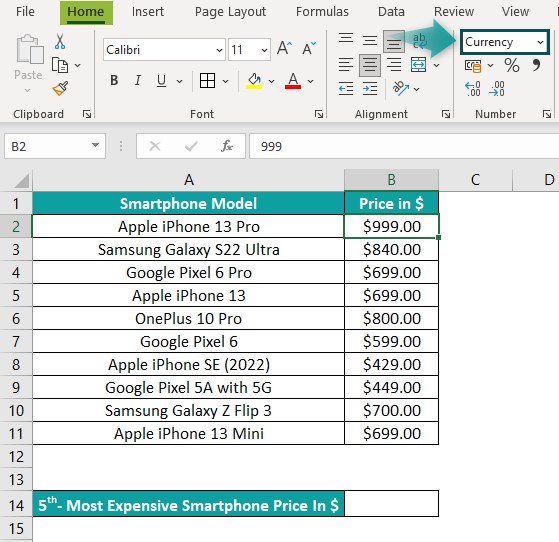Click the Fill Color bucket icon
This screenshot has height=542, width=559.
254,81
